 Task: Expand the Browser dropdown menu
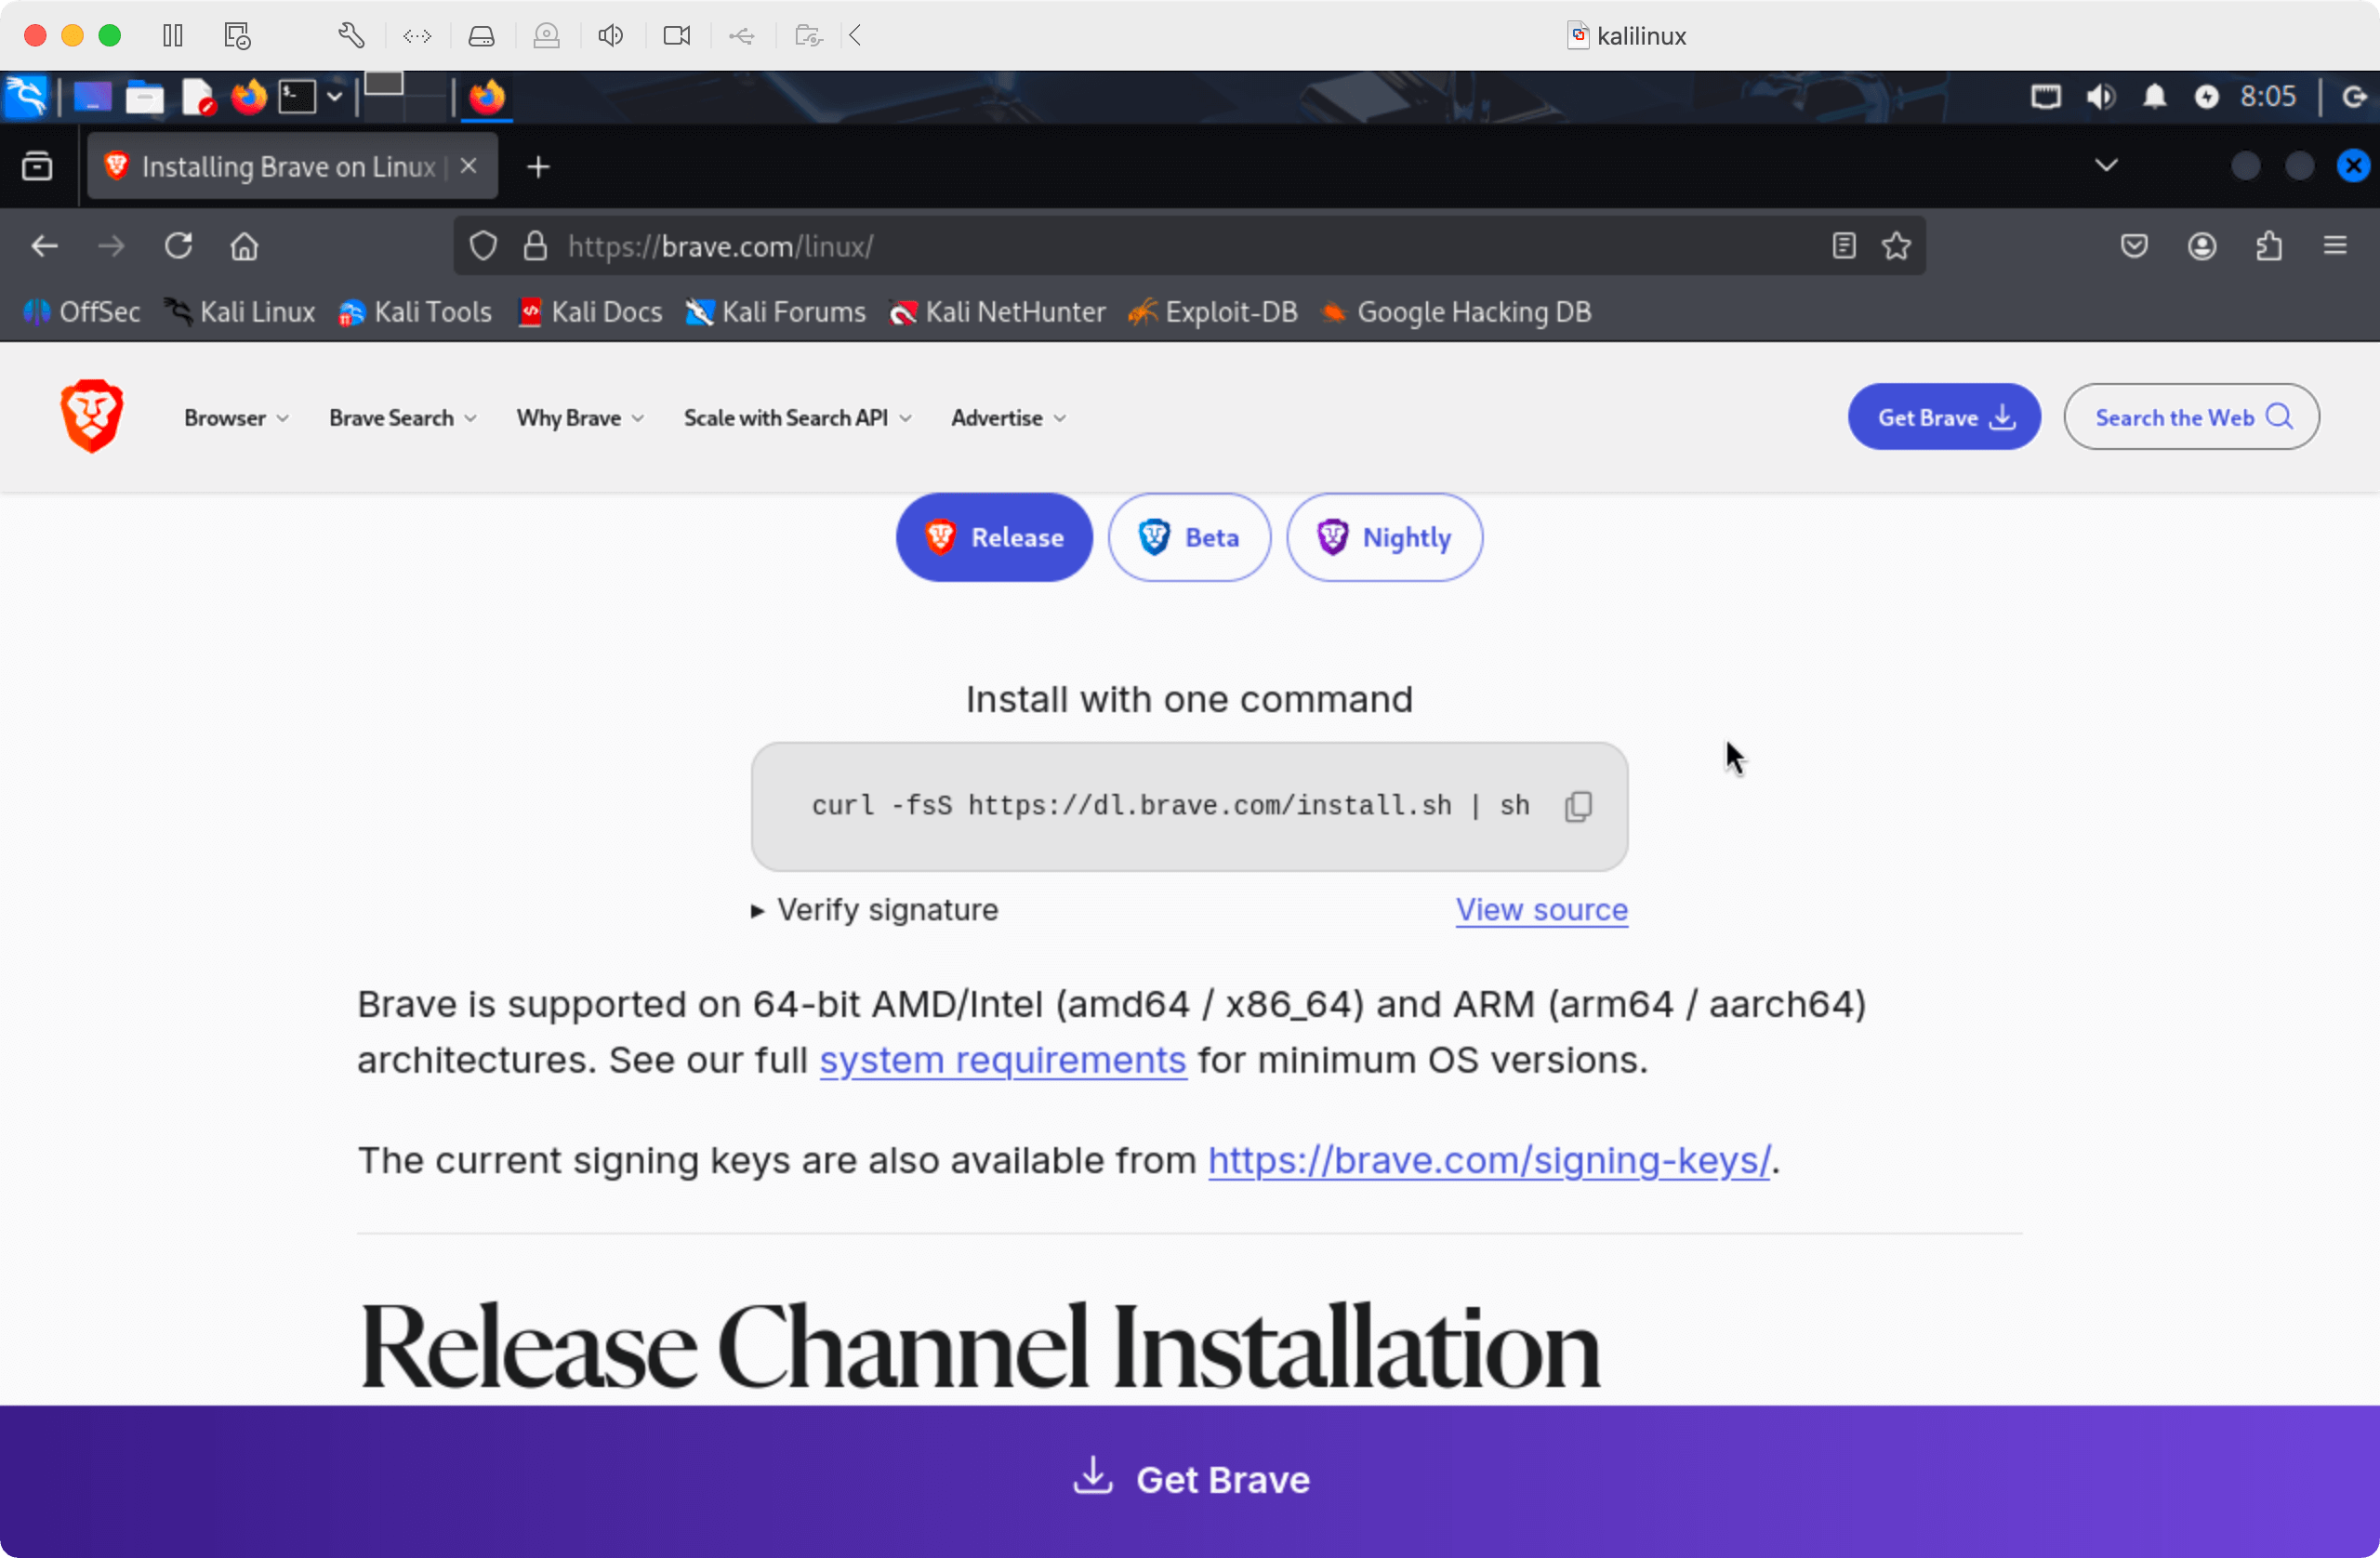(x=236, y=418)
